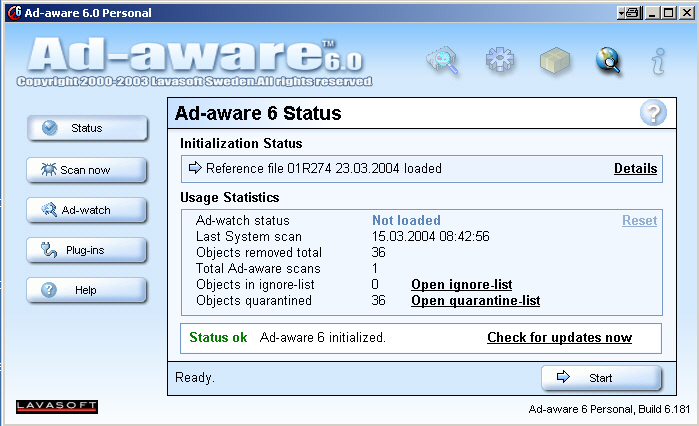Click the Ad-aware title bar app icon
The height and width of the screenshot is (426, 699).
tap(14, 12)
